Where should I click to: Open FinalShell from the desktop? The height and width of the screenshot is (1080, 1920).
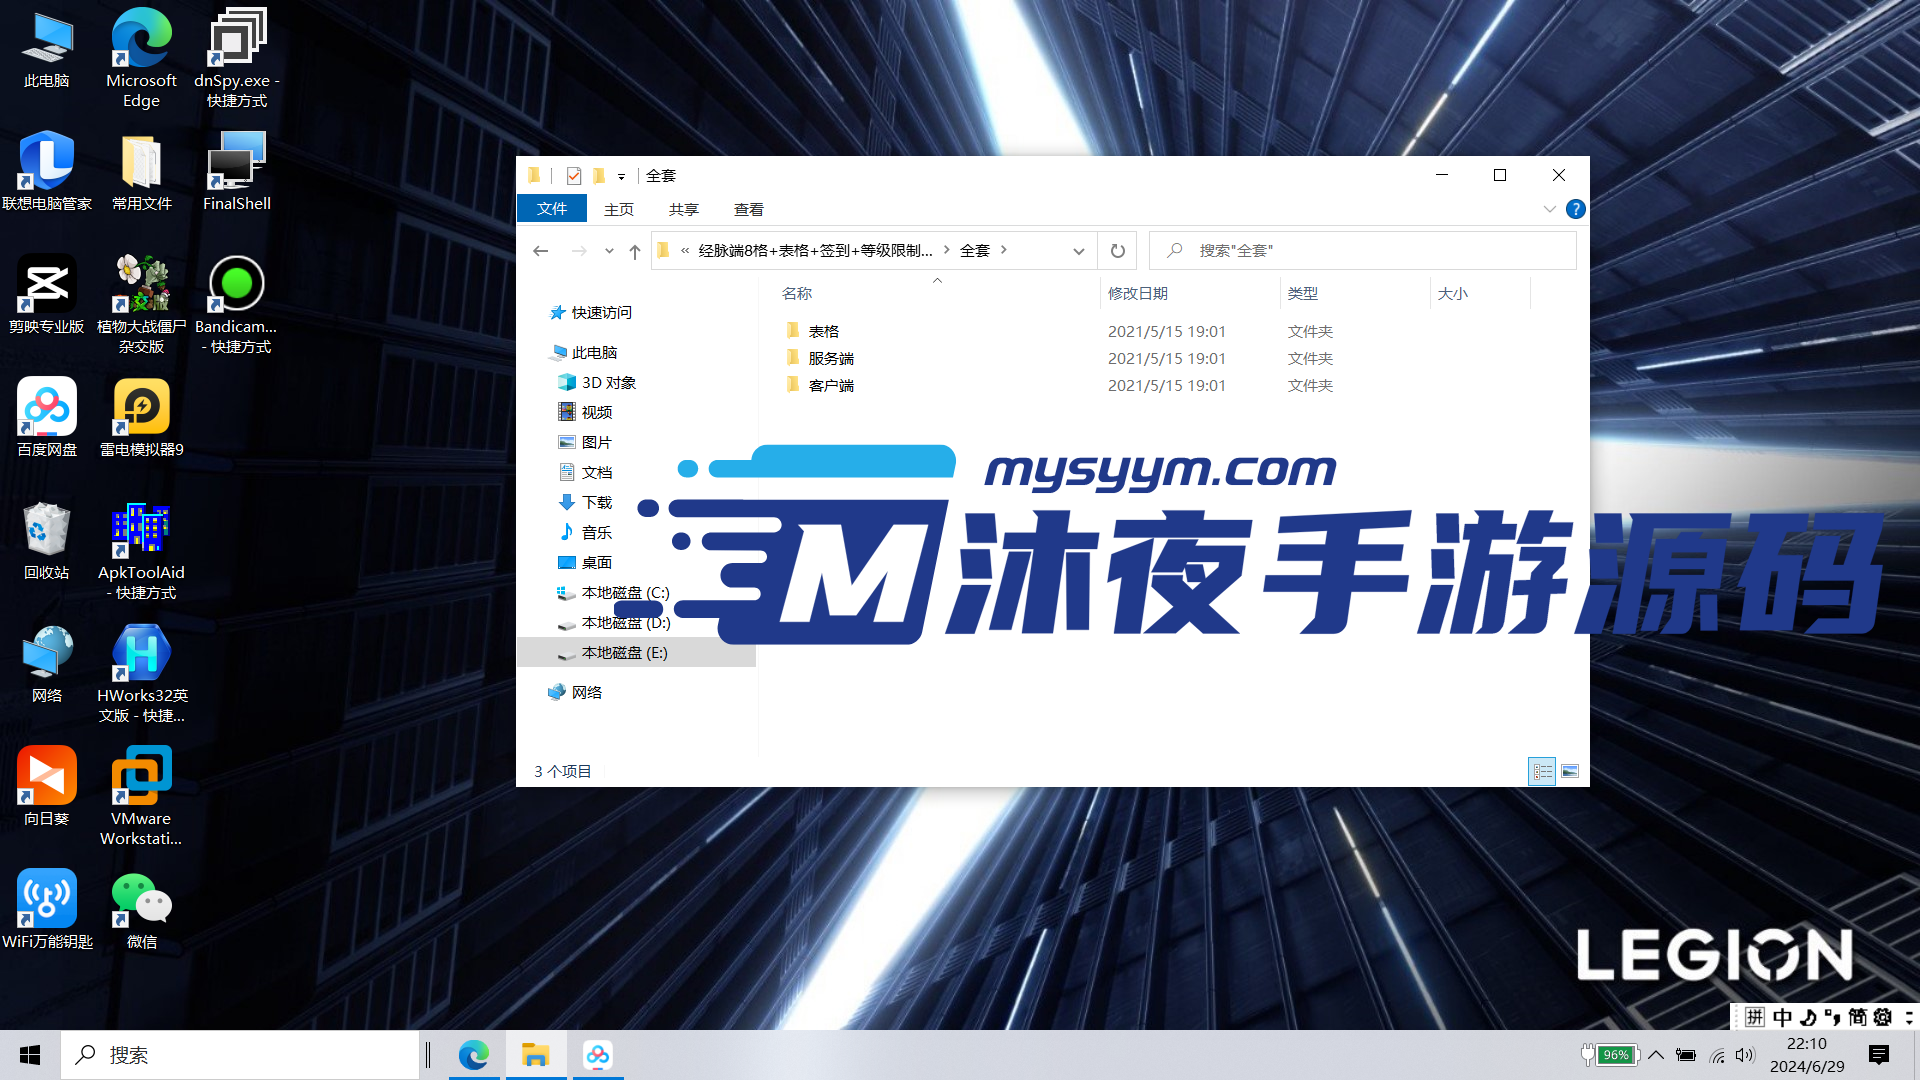click(x=236, y=160)
